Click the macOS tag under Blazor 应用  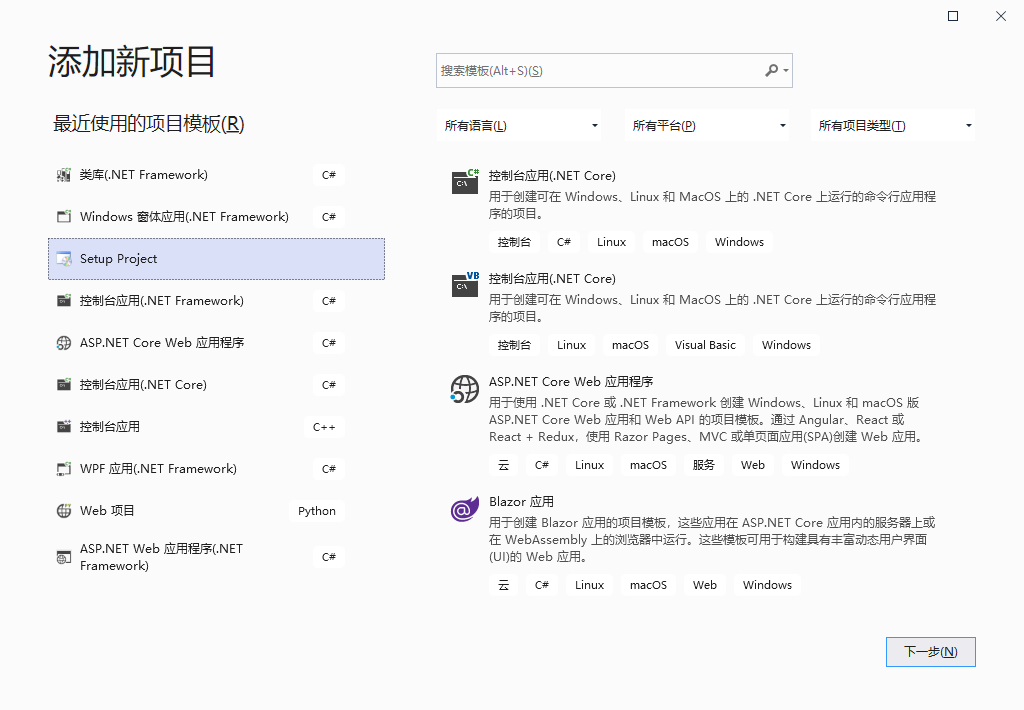pos(647,584)
